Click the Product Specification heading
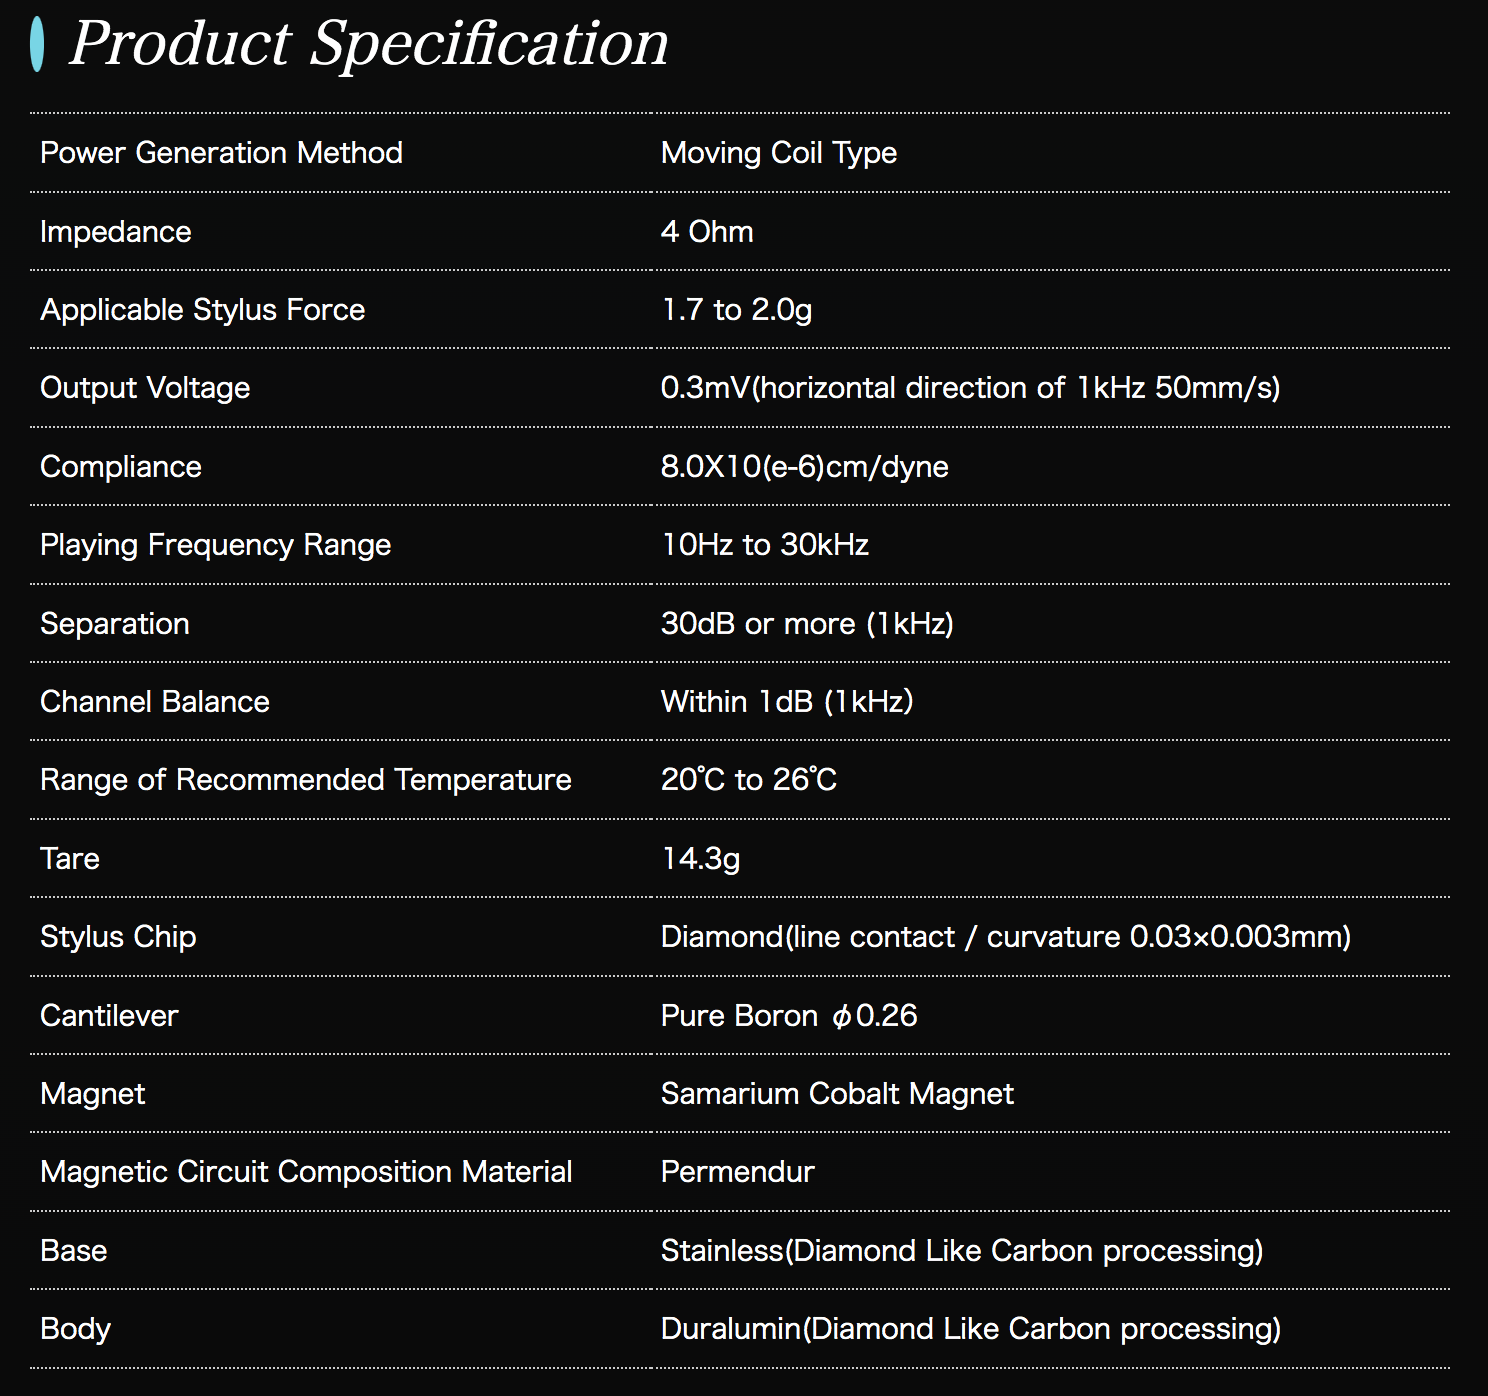The image size is (1488, 1396). coord(368,44)
